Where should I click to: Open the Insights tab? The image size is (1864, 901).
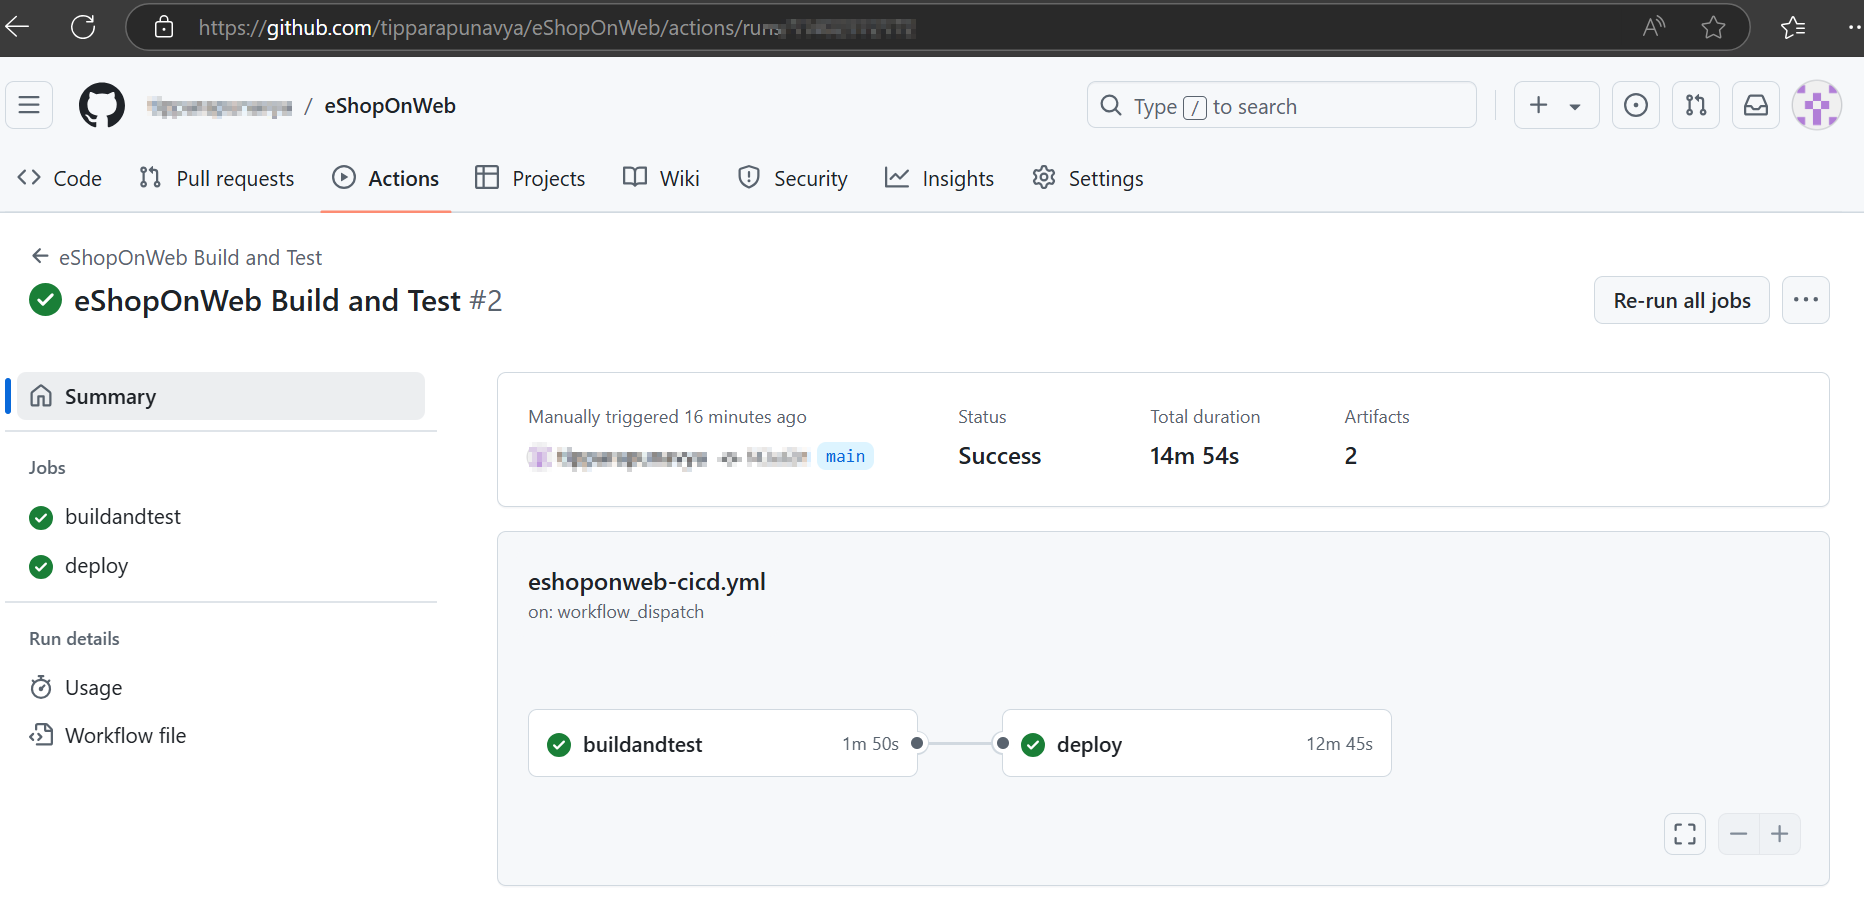(939, 178)
